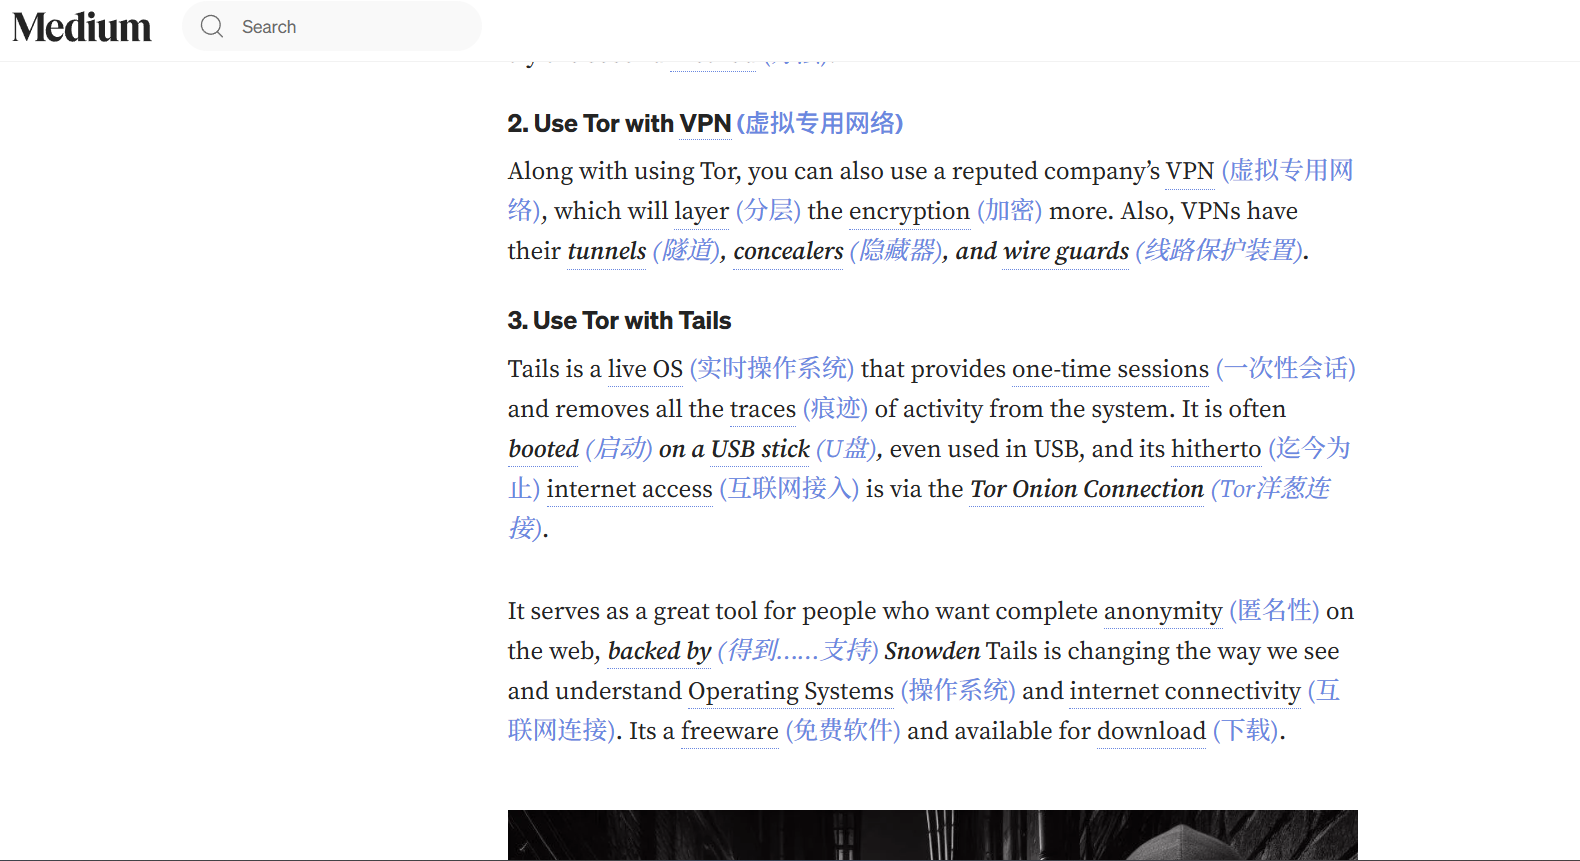
Task: Open the dark article image at bottom
Action: click(x=933, y=835)
